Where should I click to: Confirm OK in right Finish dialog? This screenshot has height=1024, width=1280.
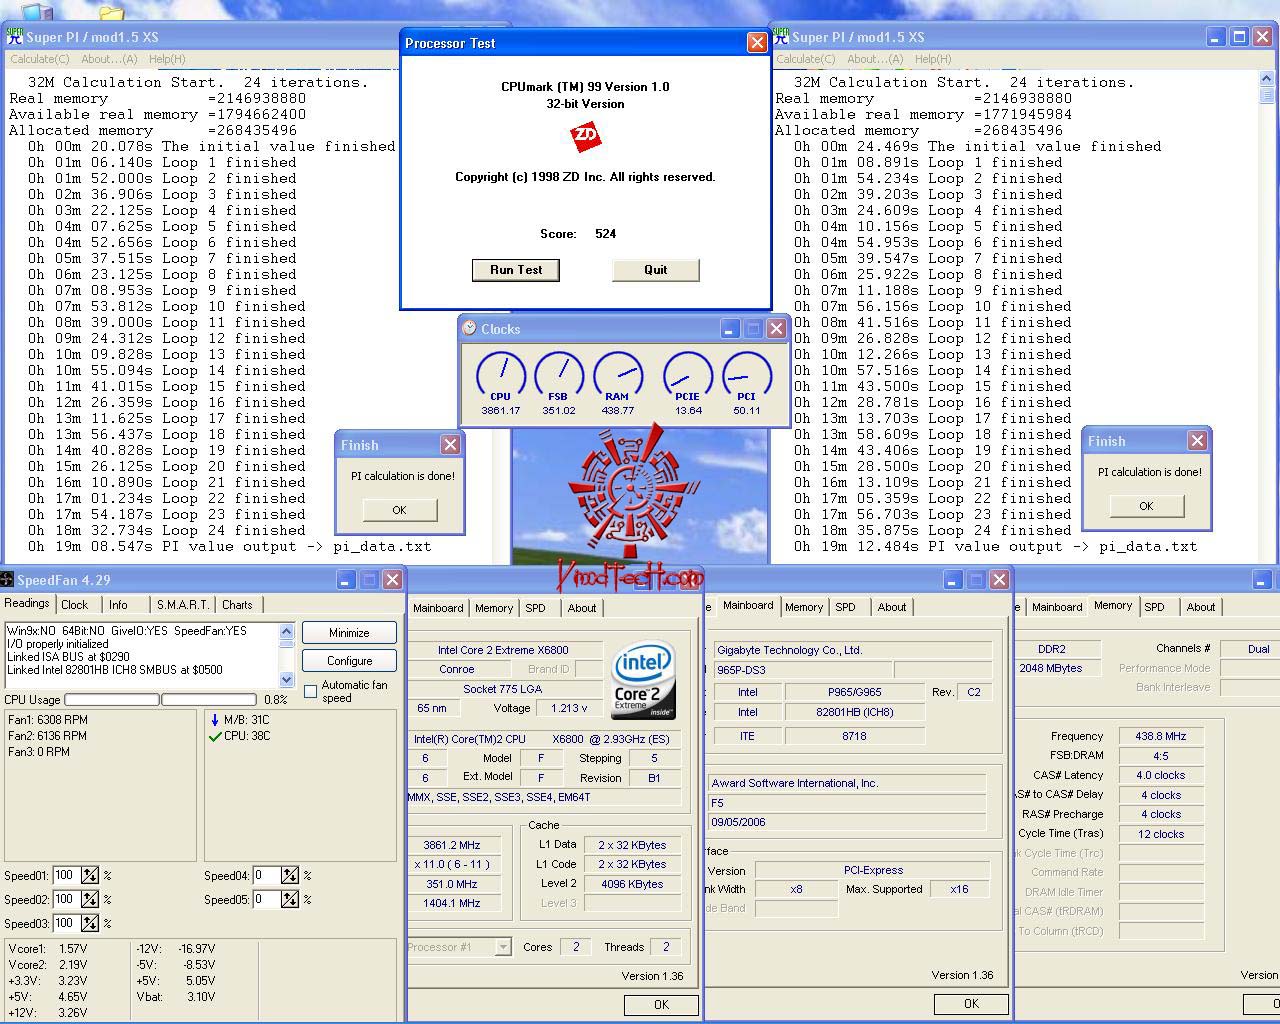pos(1147,506)
